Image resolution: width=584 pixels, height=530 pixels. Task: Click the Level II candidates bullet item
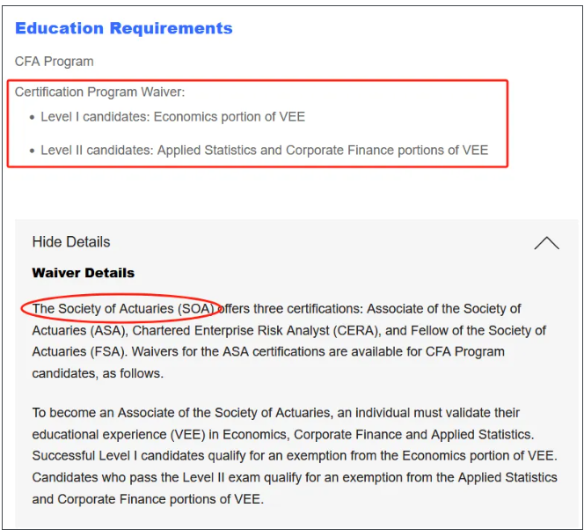264,150
